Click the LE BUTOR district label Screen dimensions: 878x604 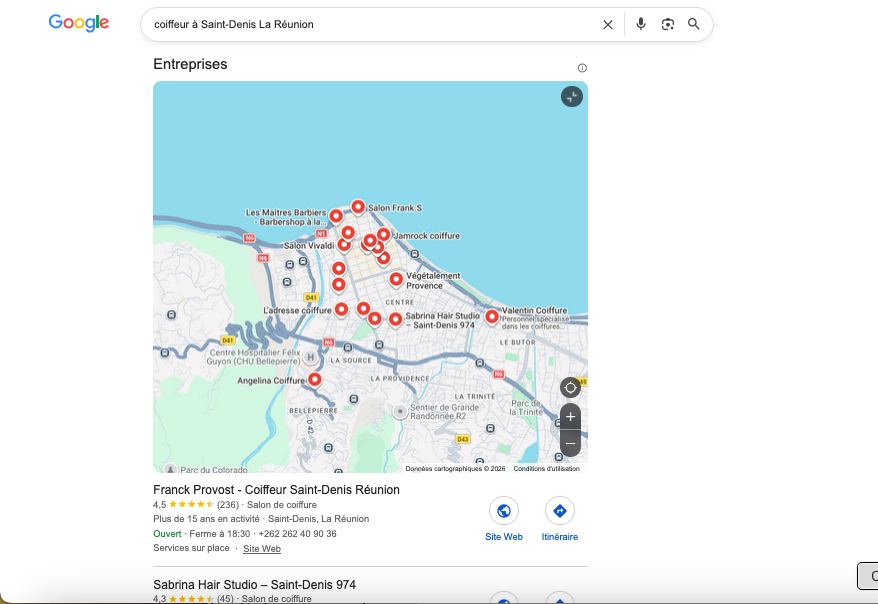(x=517, y=342)
